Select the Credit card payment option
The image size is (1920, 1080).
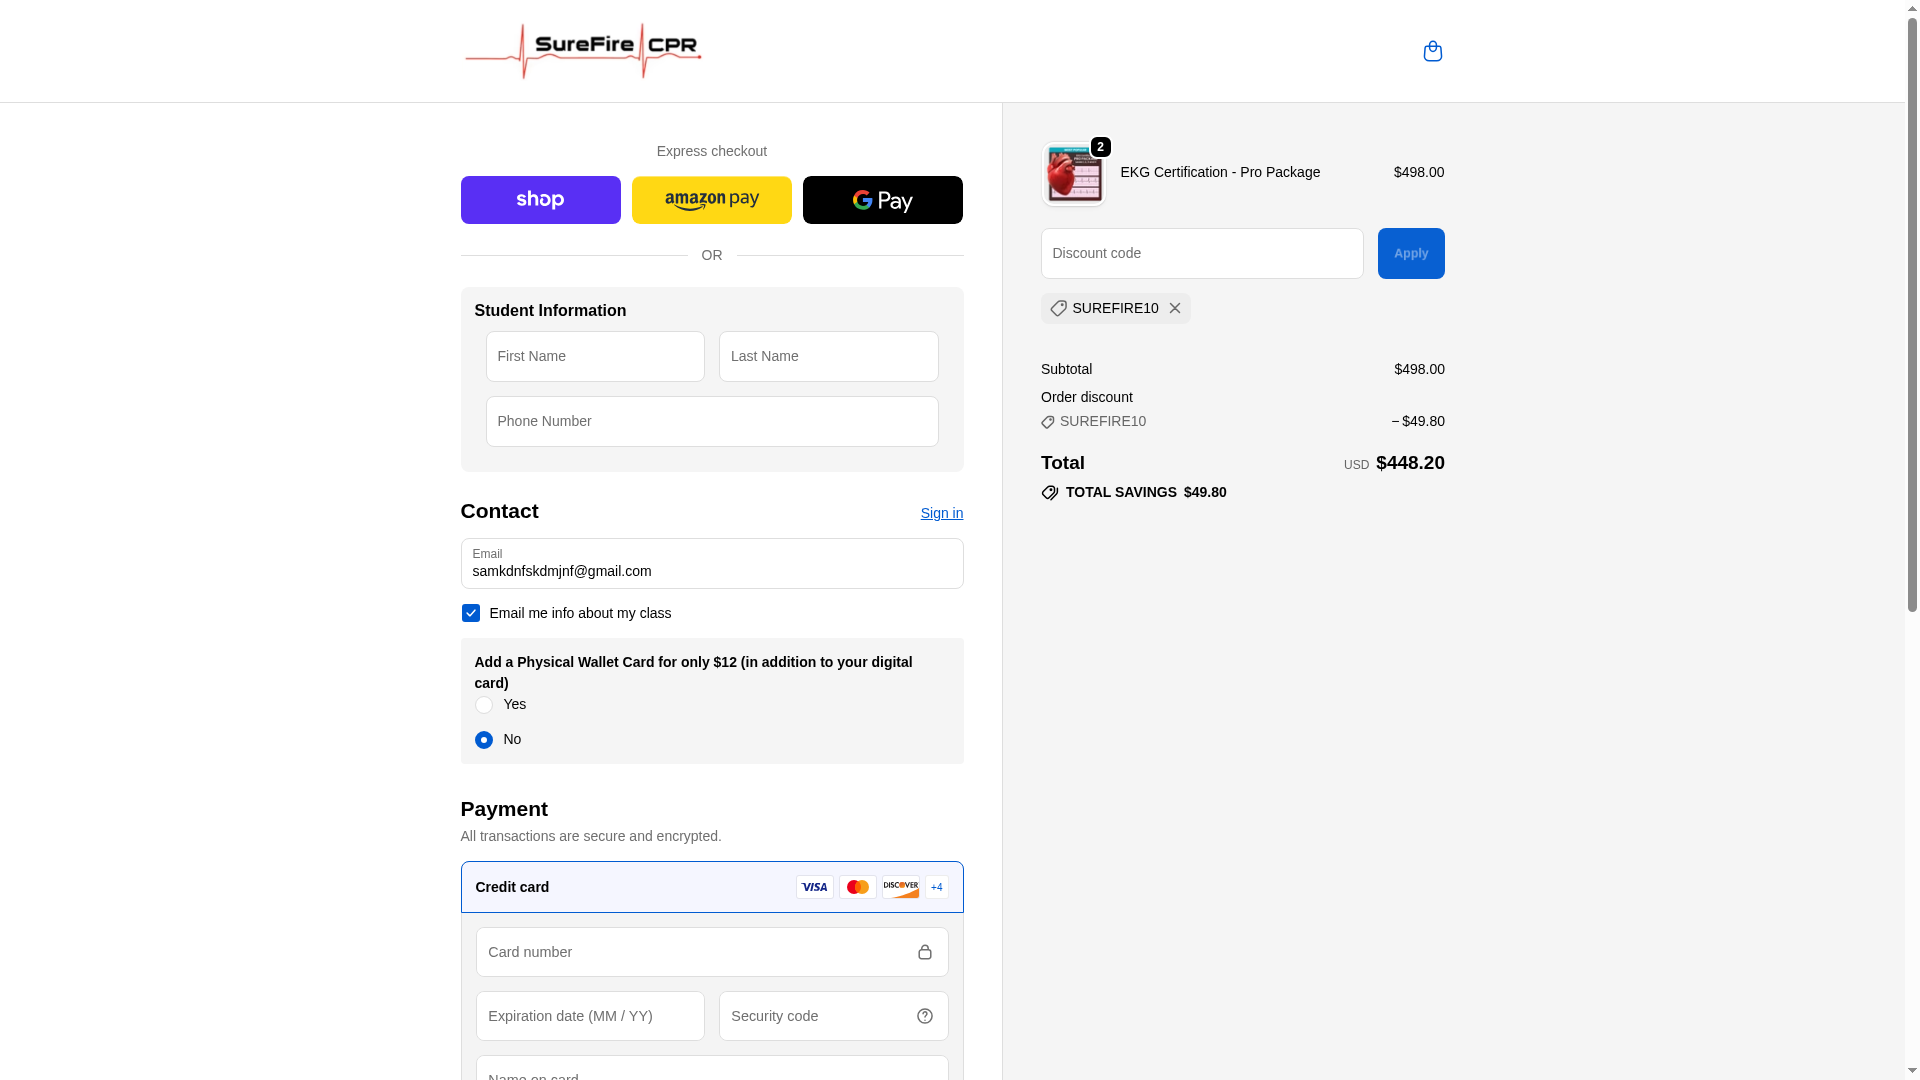point(712,887)
